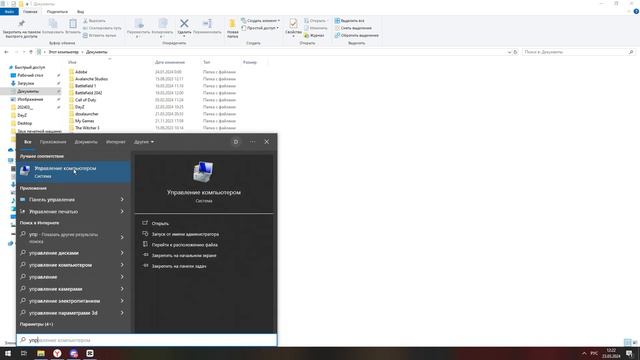Viewport: 640px width, 360px height.
Task: Open the Другие dropdown in search tabs
Action: [144, 142]
